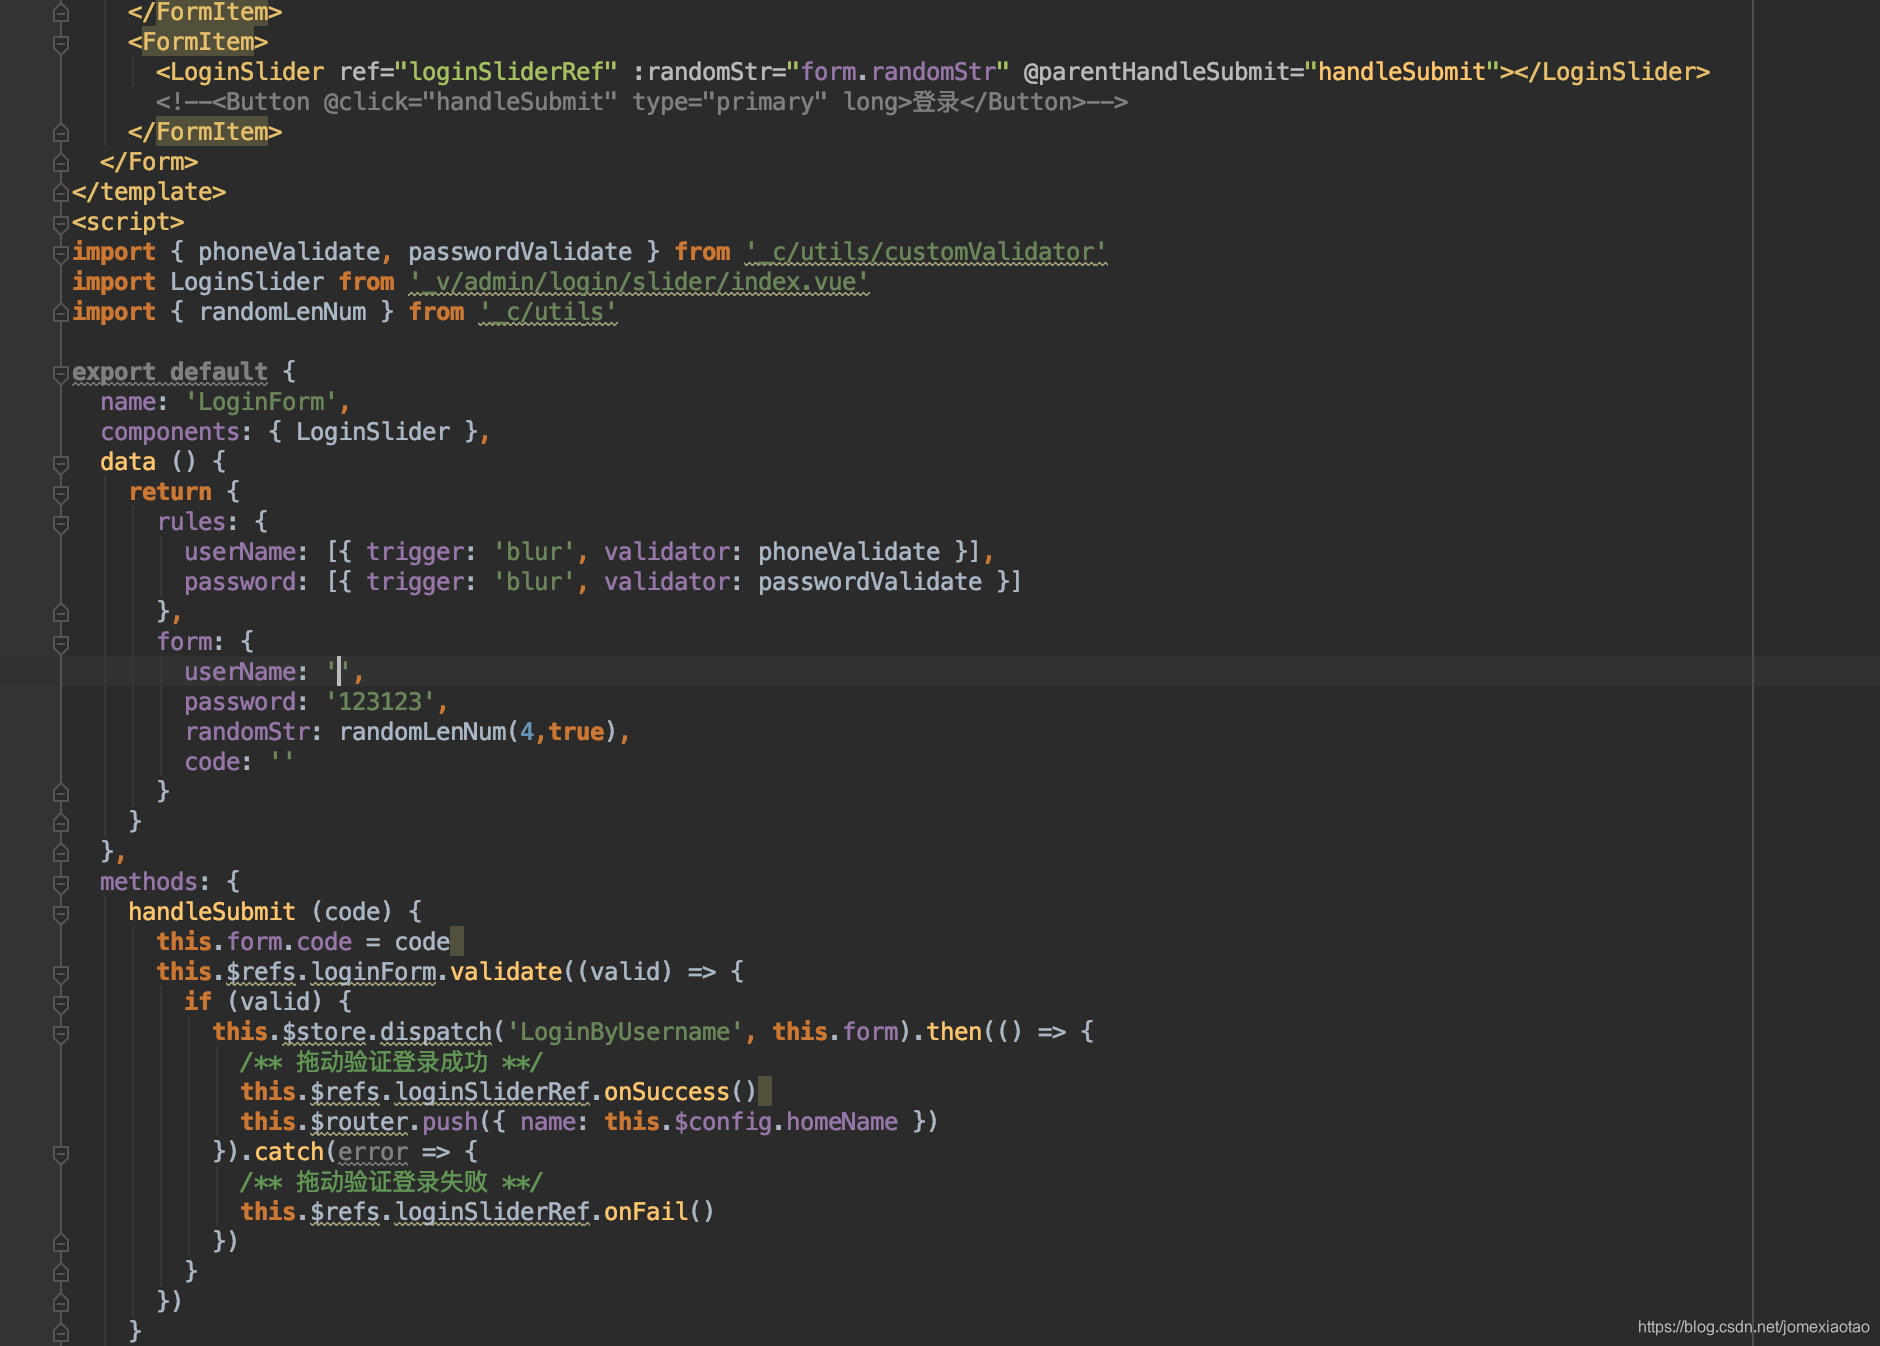1880x1346 pixels.
Task: Fold the 'if (valid) {' block
Action: point(61,1003)
